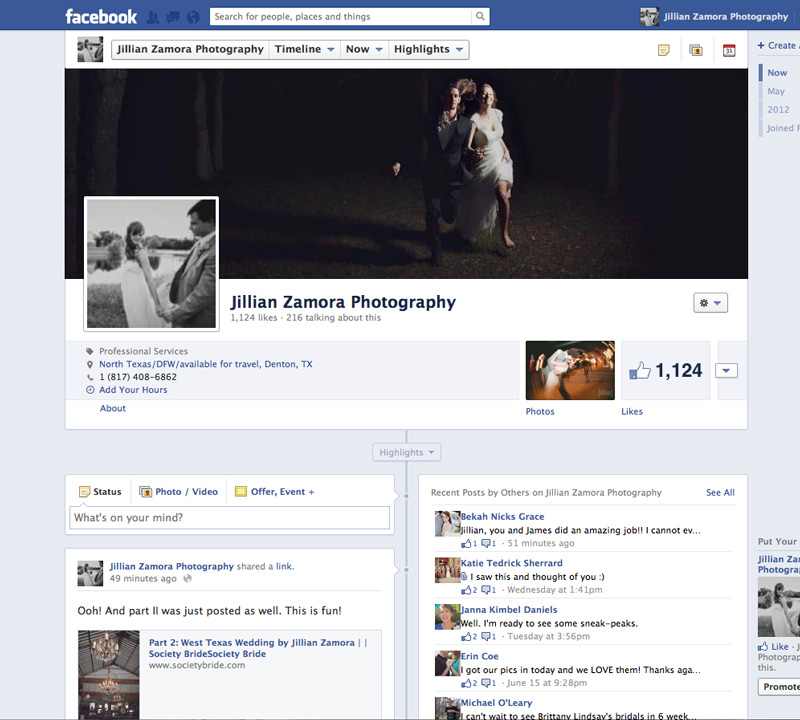Open Bekah Nicks Grace's profile

[x=503, y=516]
